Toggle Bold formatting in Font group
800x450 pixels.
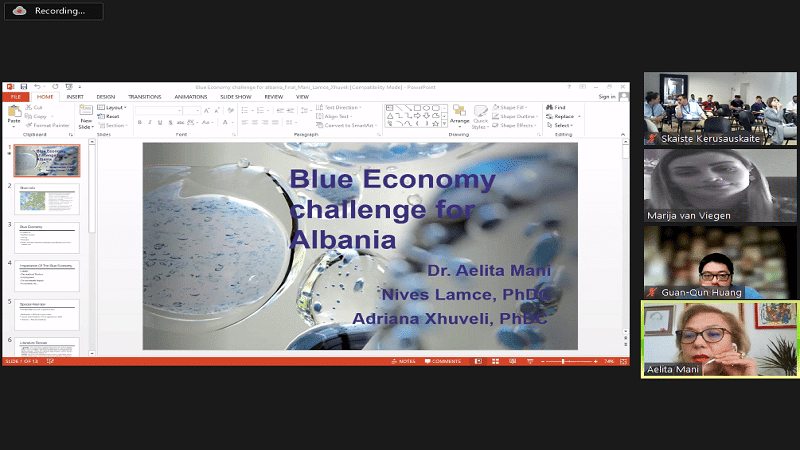(139, 122)
